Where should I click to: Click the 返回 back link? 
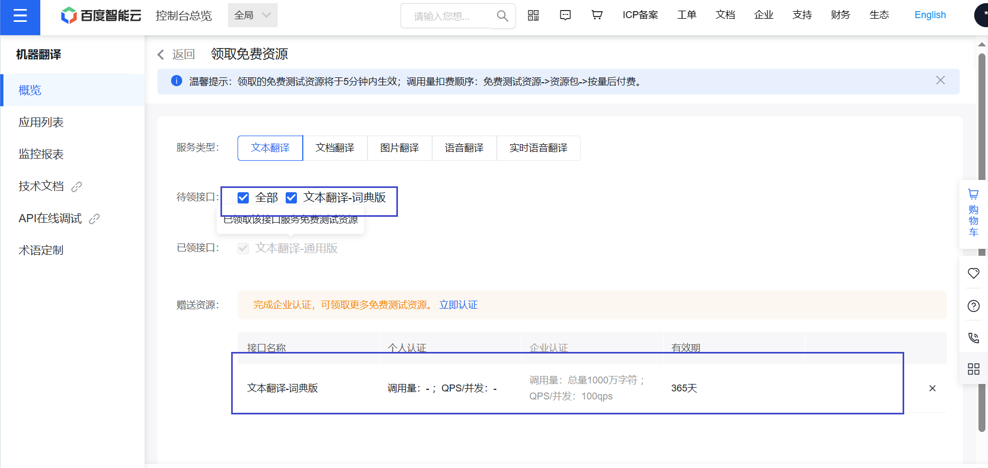click(x=183, y=55)
